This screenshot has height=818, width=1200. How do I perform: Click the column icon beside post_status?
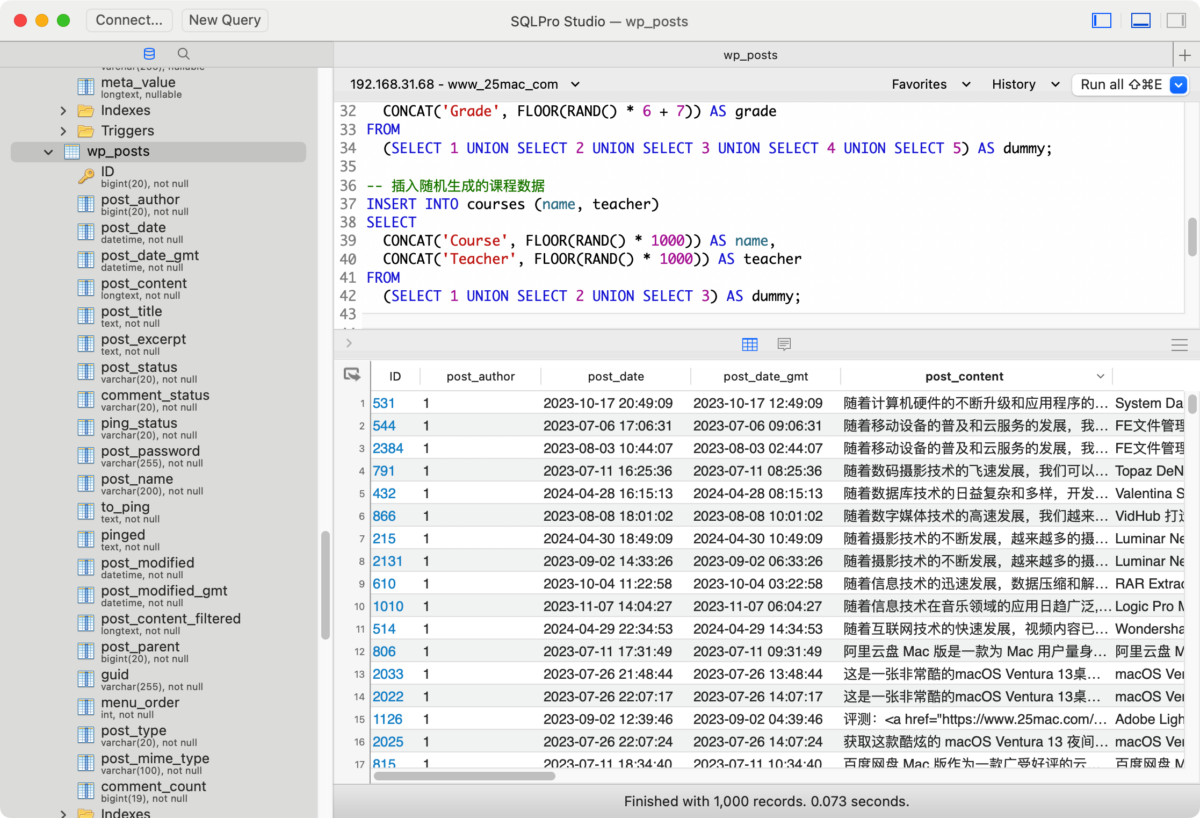click(86, 372)
